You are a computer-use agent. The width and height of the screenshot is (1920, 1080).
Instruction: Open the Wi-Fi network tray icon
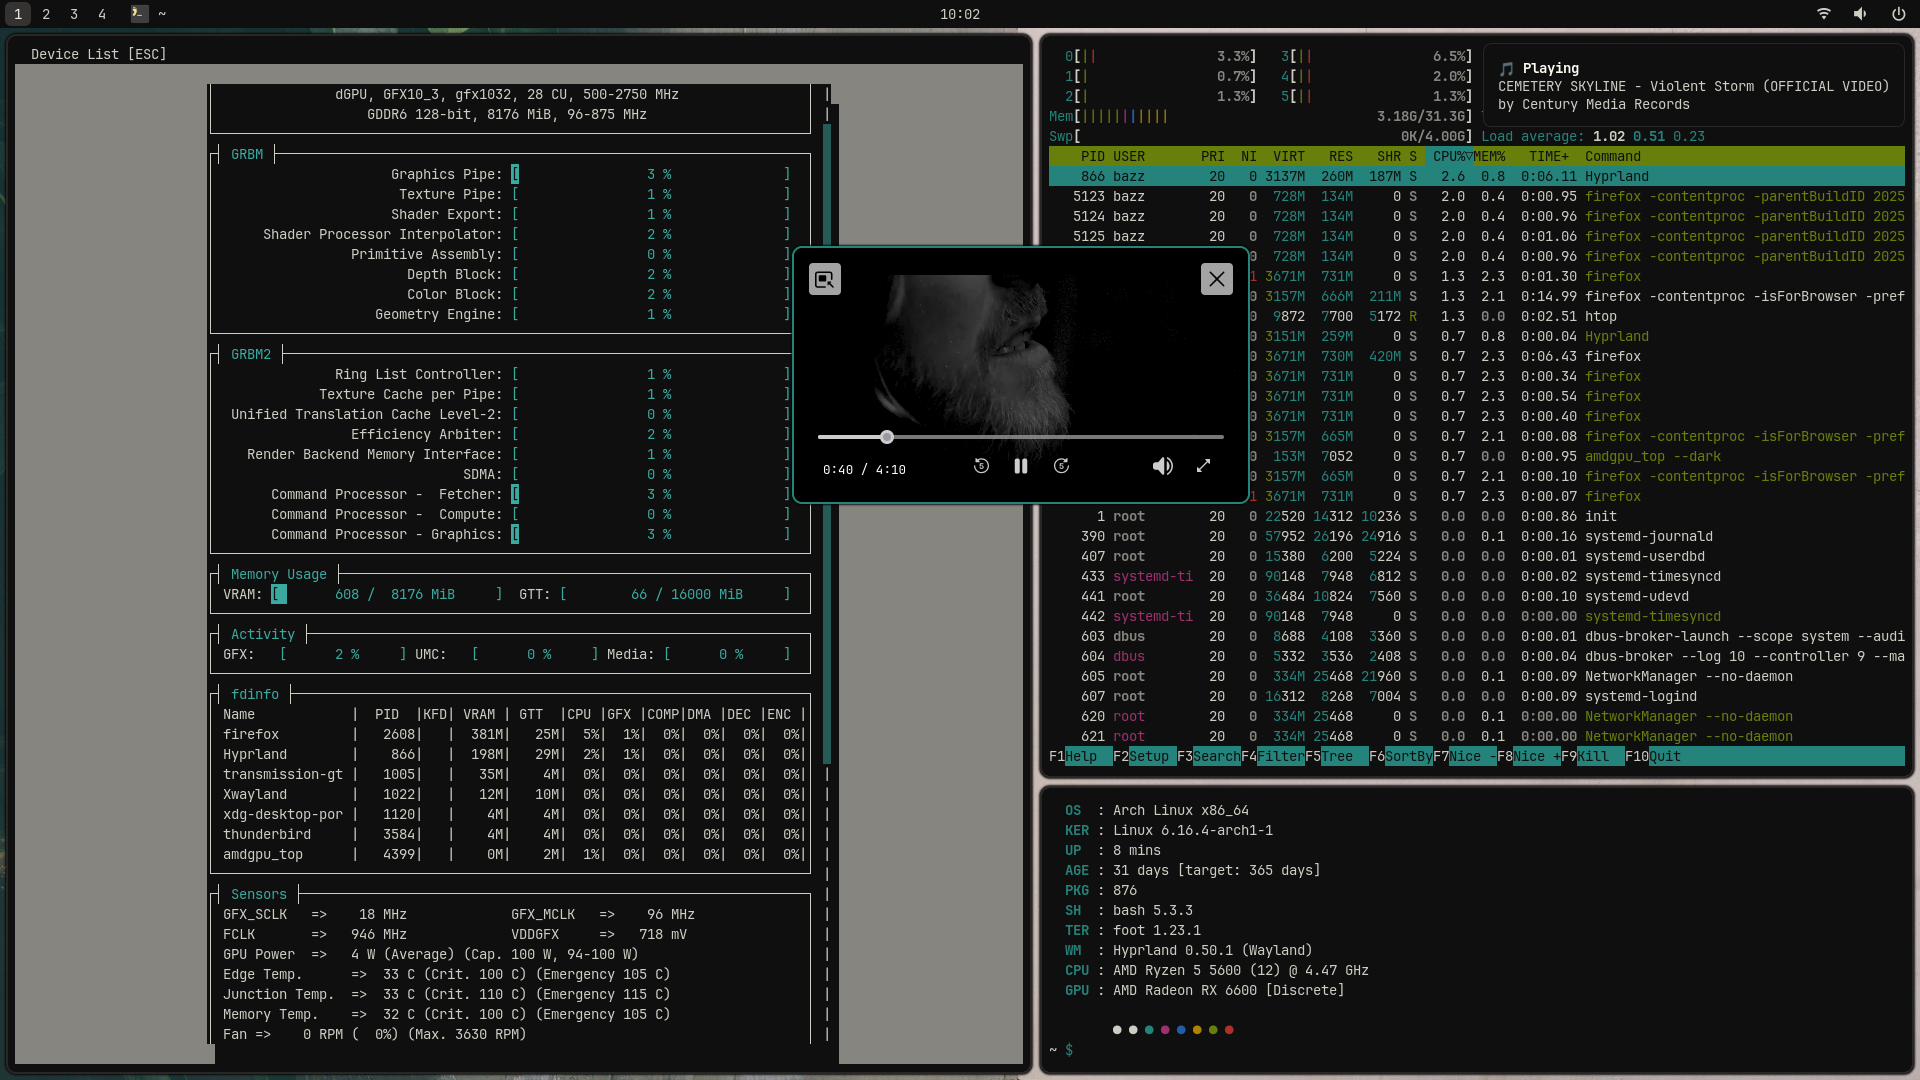[x=1824, y=14]
